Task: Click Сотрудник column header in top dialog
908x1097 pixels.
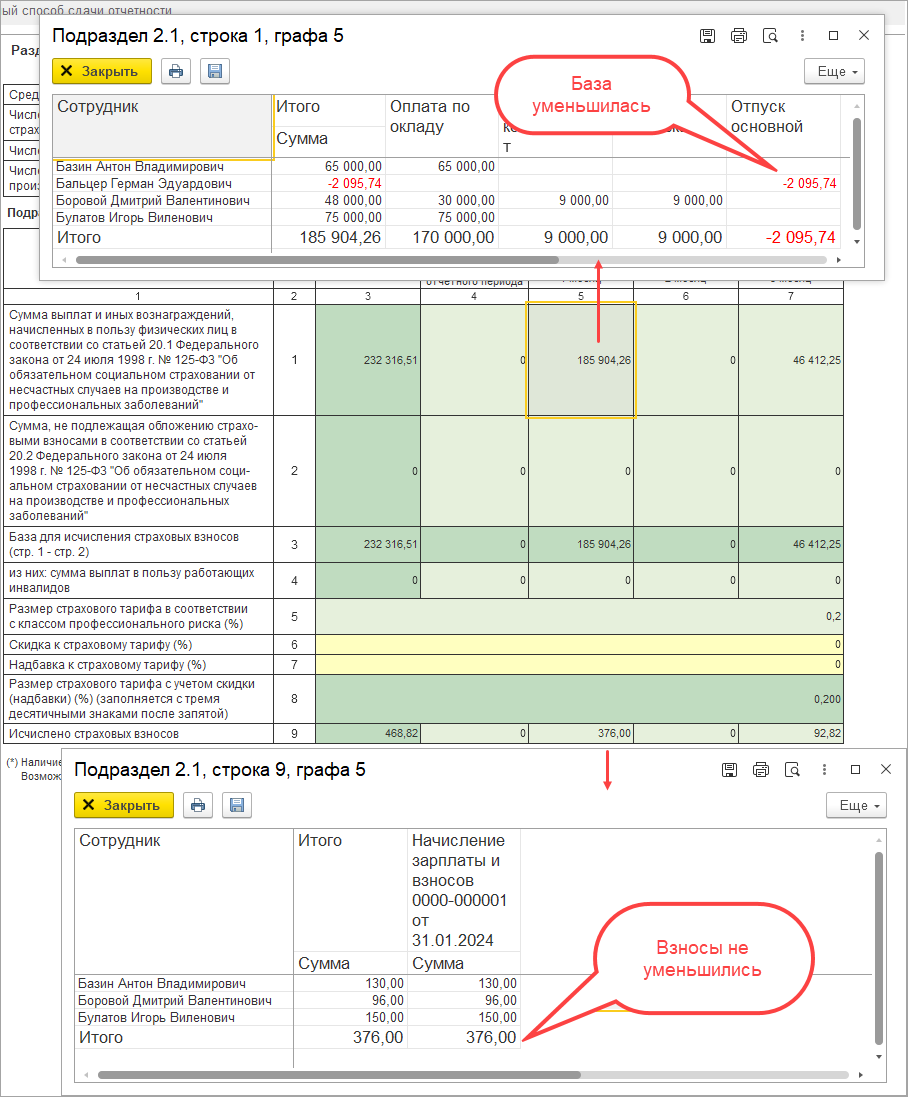Action: [162, 127]
